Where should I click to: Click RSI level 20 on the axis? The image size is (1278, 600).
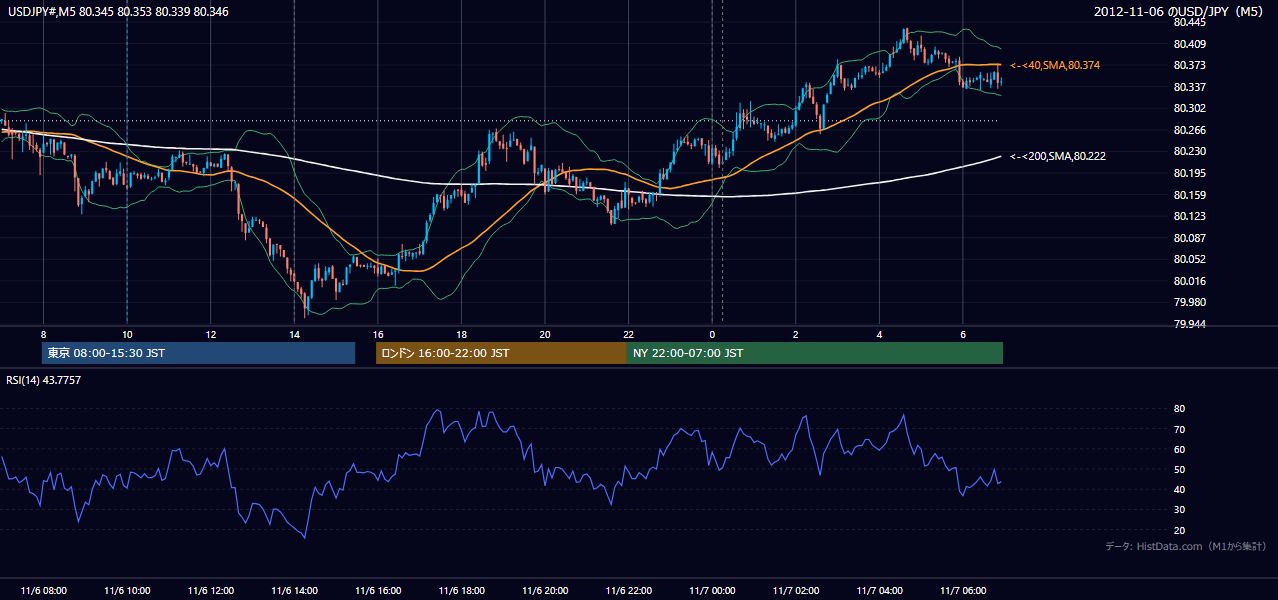[1180, 530]
